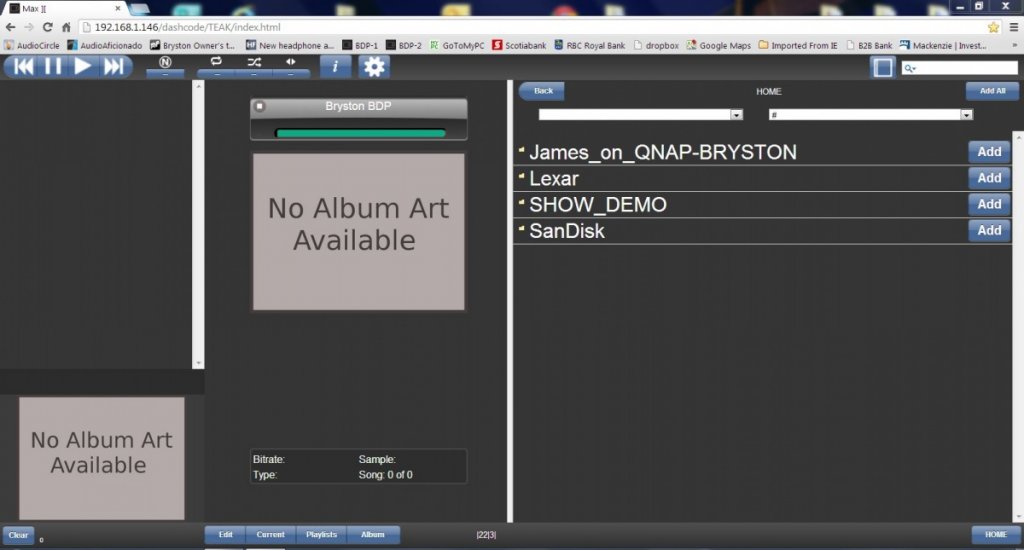Toggle repeat mode
1024x550 pixels.
tap(216, 62)
